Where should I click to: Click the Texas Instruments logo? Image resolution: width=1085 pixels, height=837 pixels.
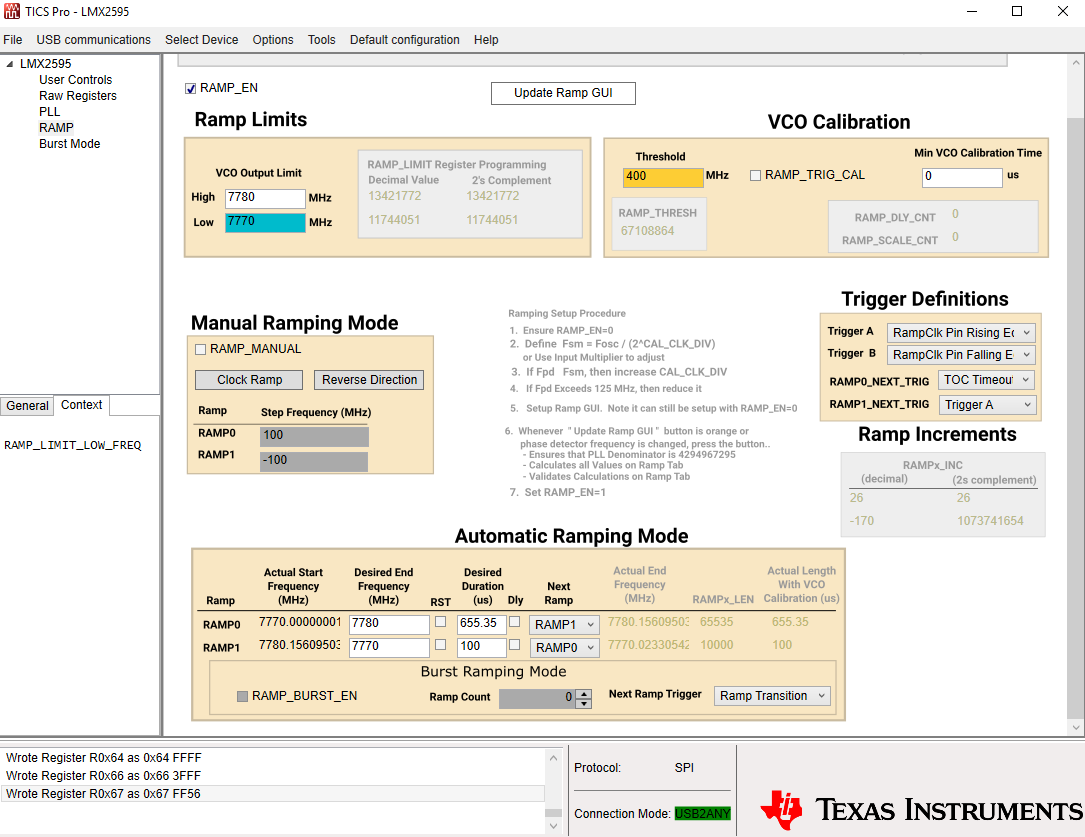pyautogui.click(x=921, y=809)
